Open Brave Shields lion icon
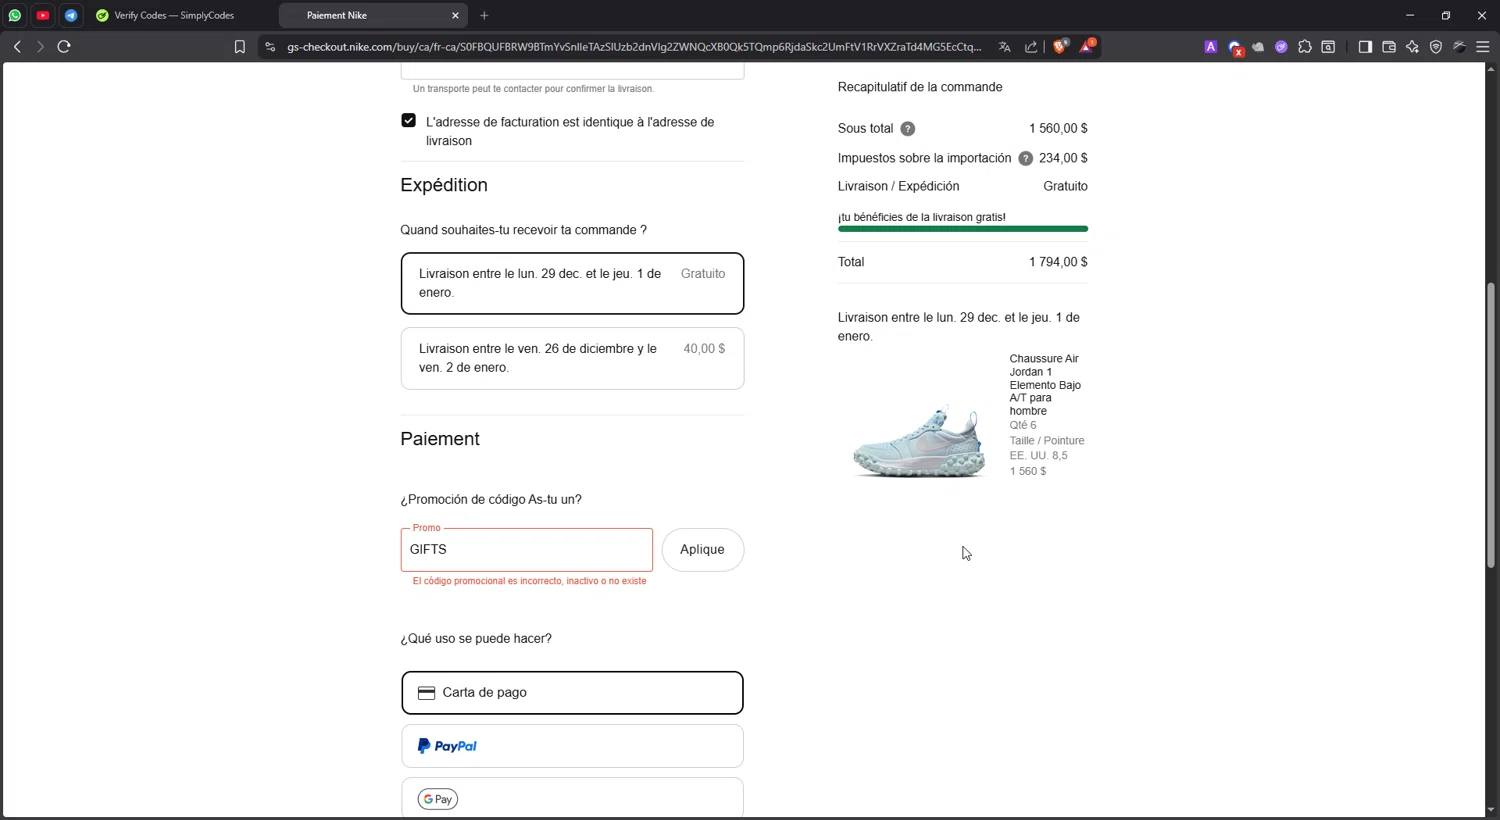Screen dimensions: 1500x820 (x=1060, y=46)
